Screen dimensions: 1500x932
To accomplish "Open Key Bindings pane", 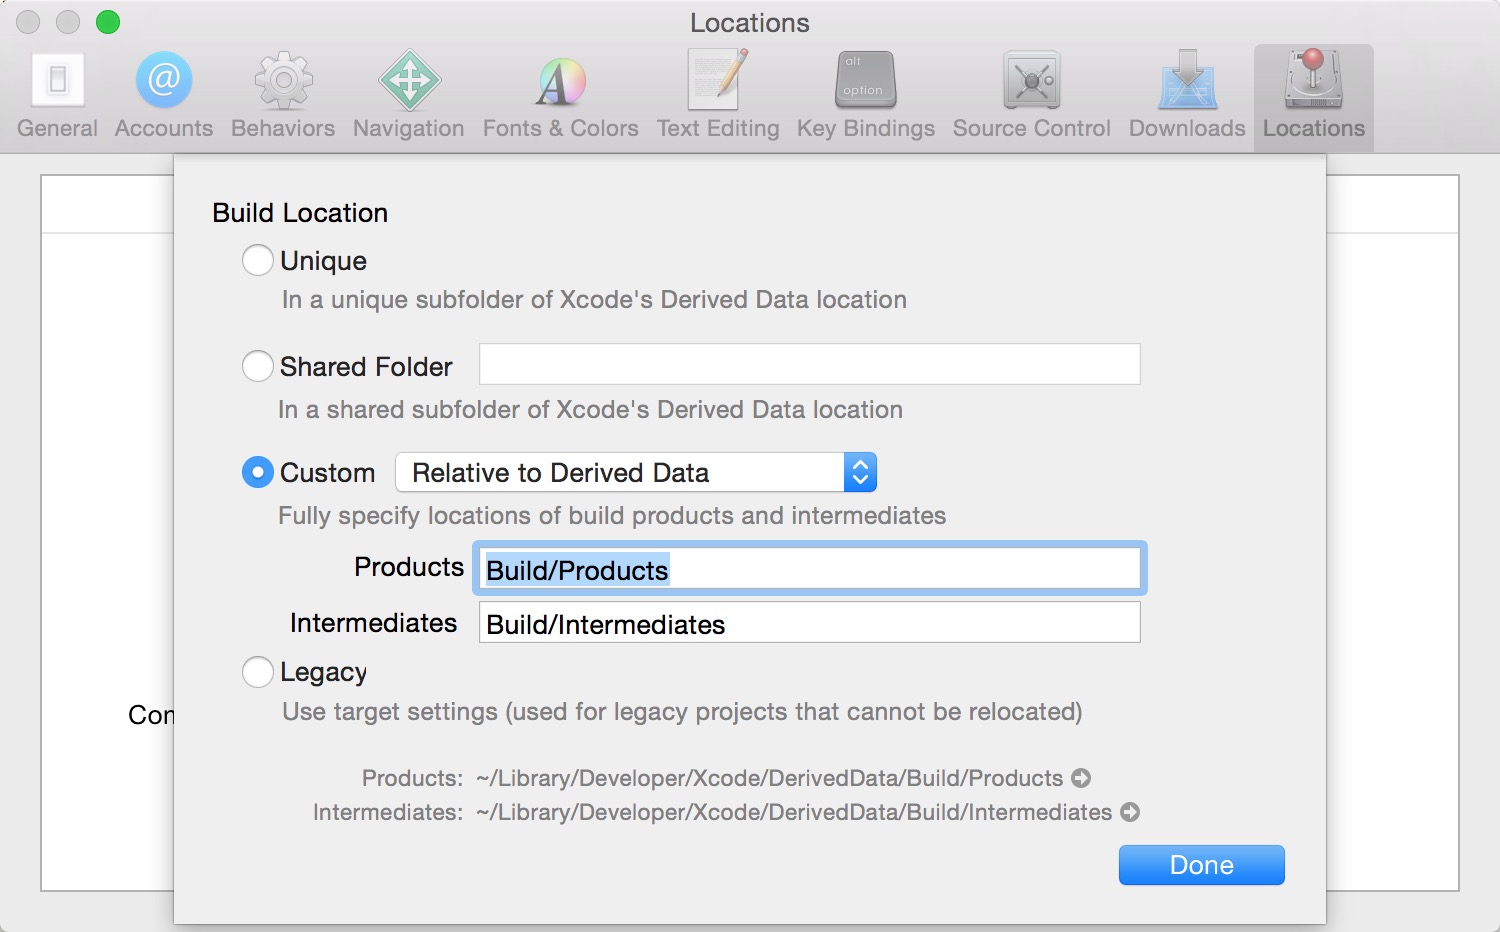I will [866, 96].
